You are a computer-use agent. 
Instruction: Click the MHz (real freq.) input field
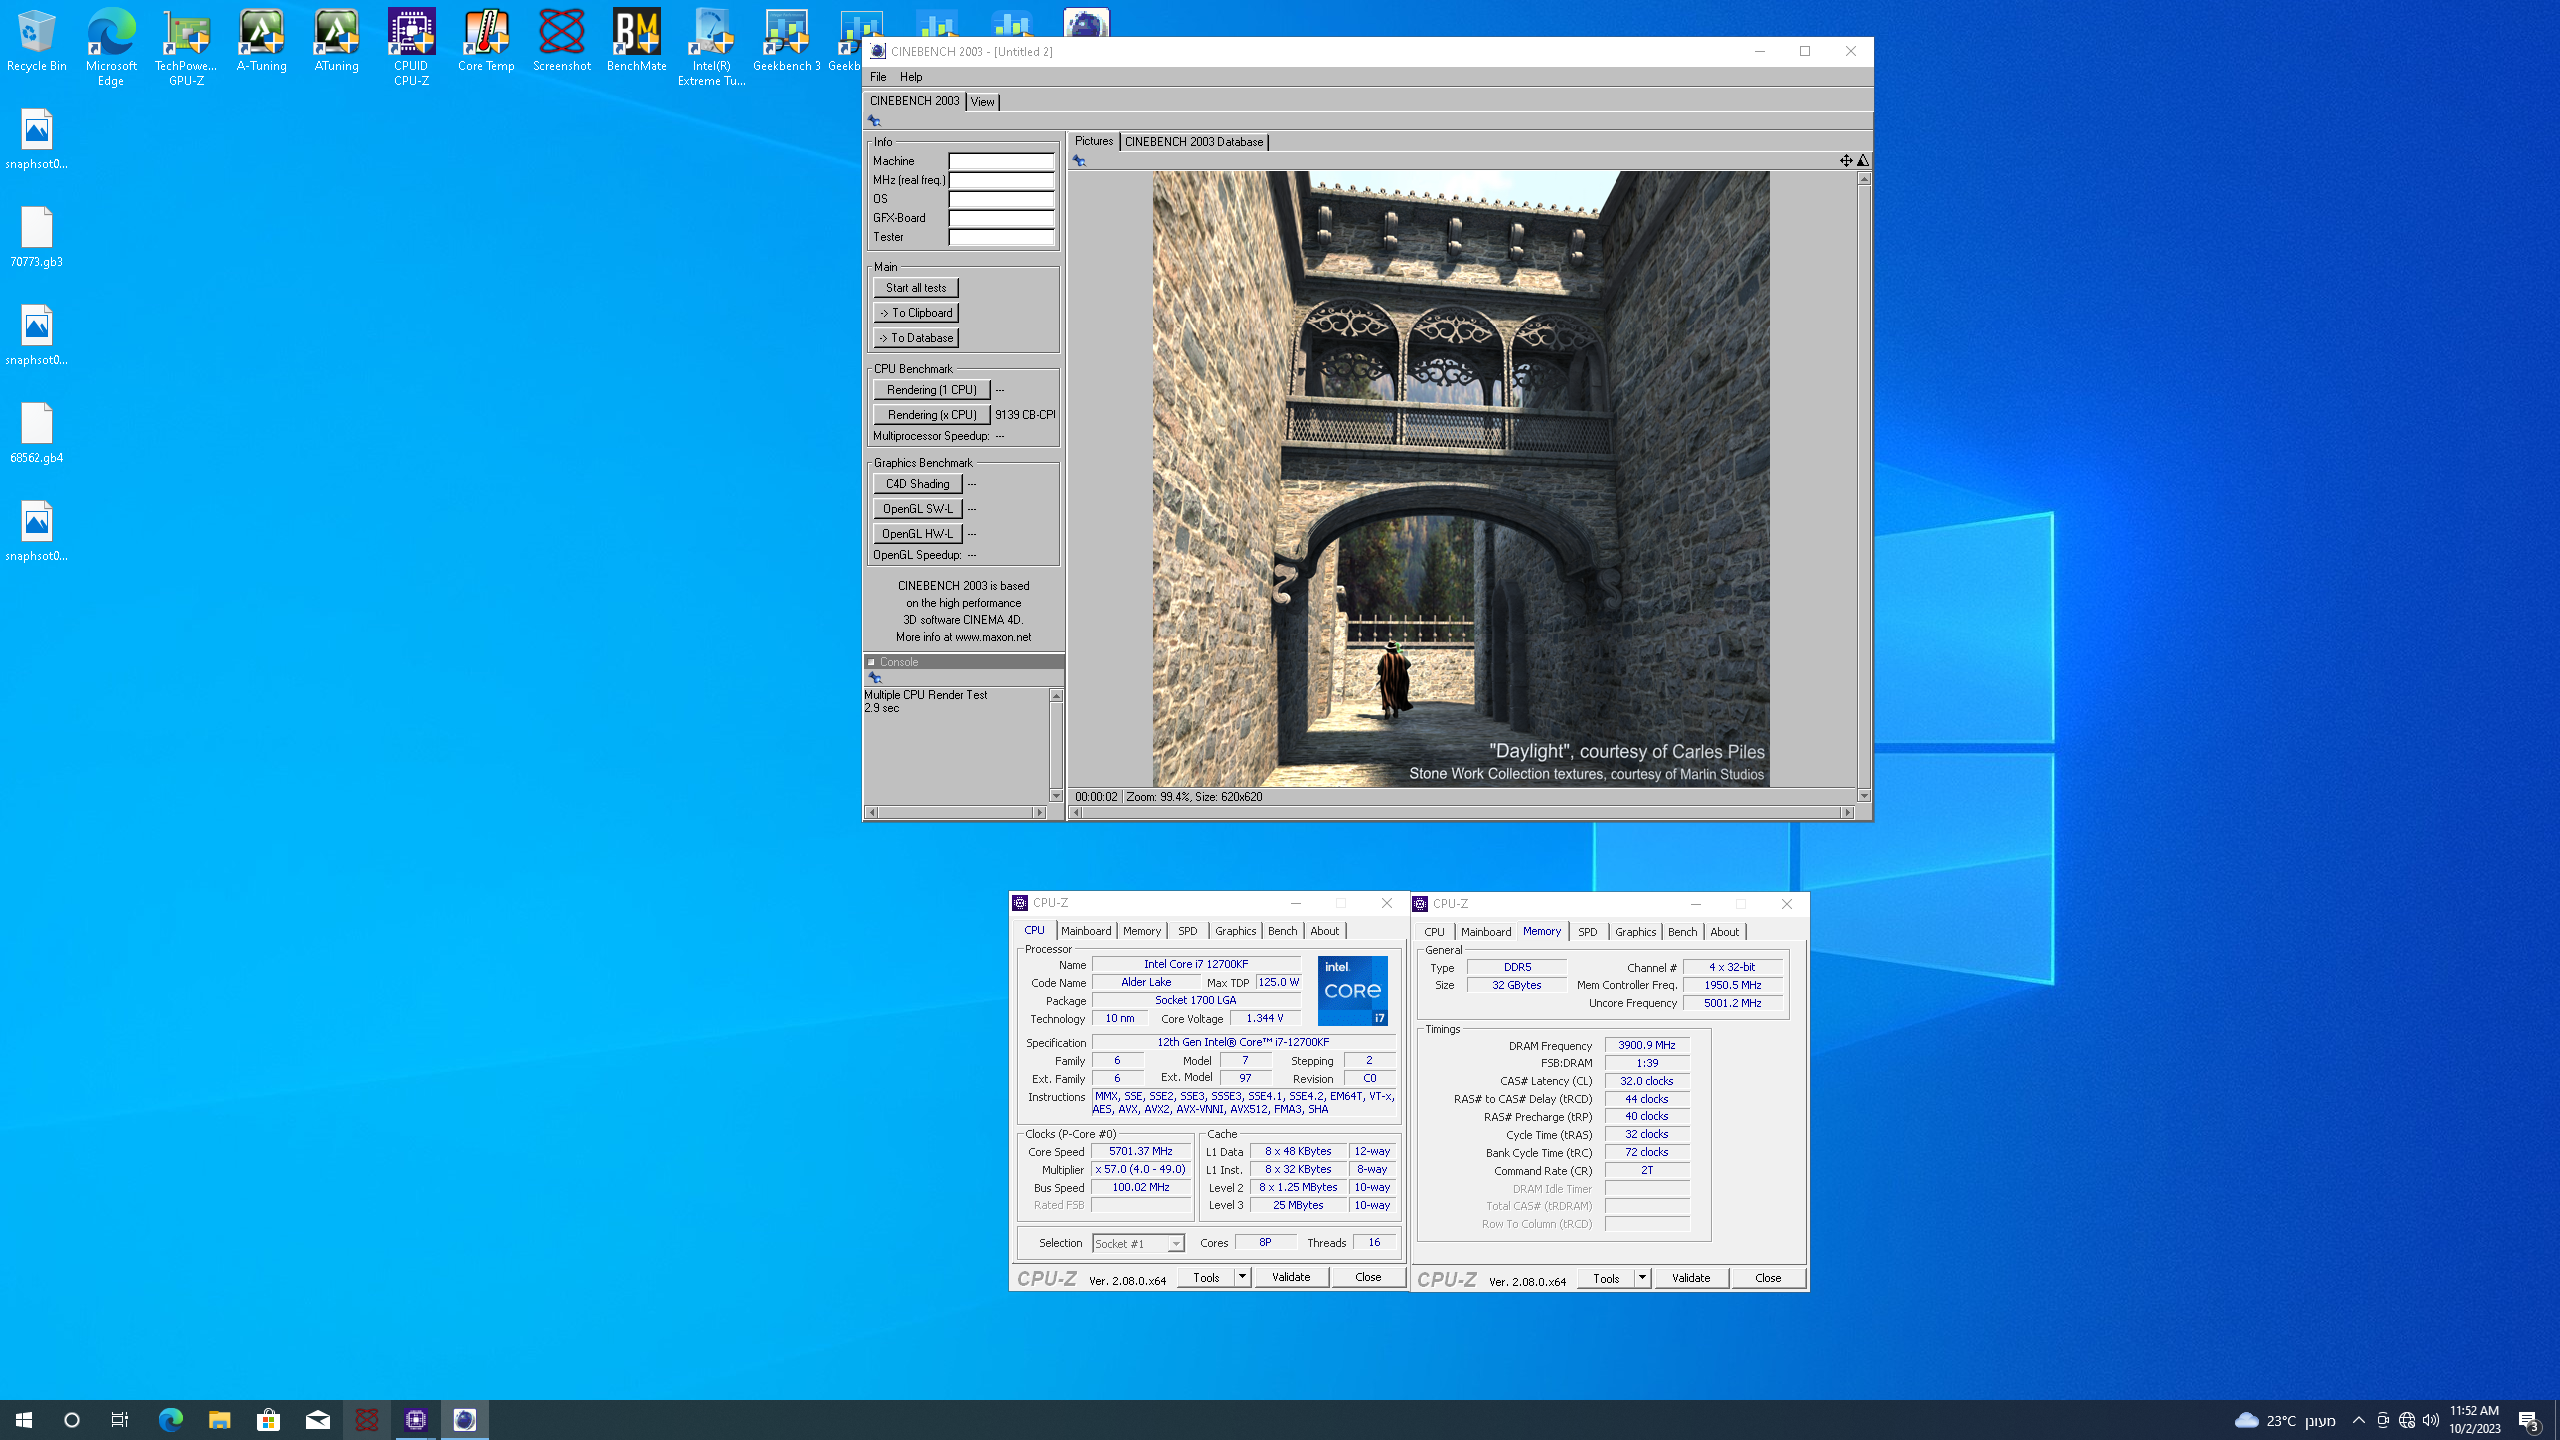(x=1001, y=180)
